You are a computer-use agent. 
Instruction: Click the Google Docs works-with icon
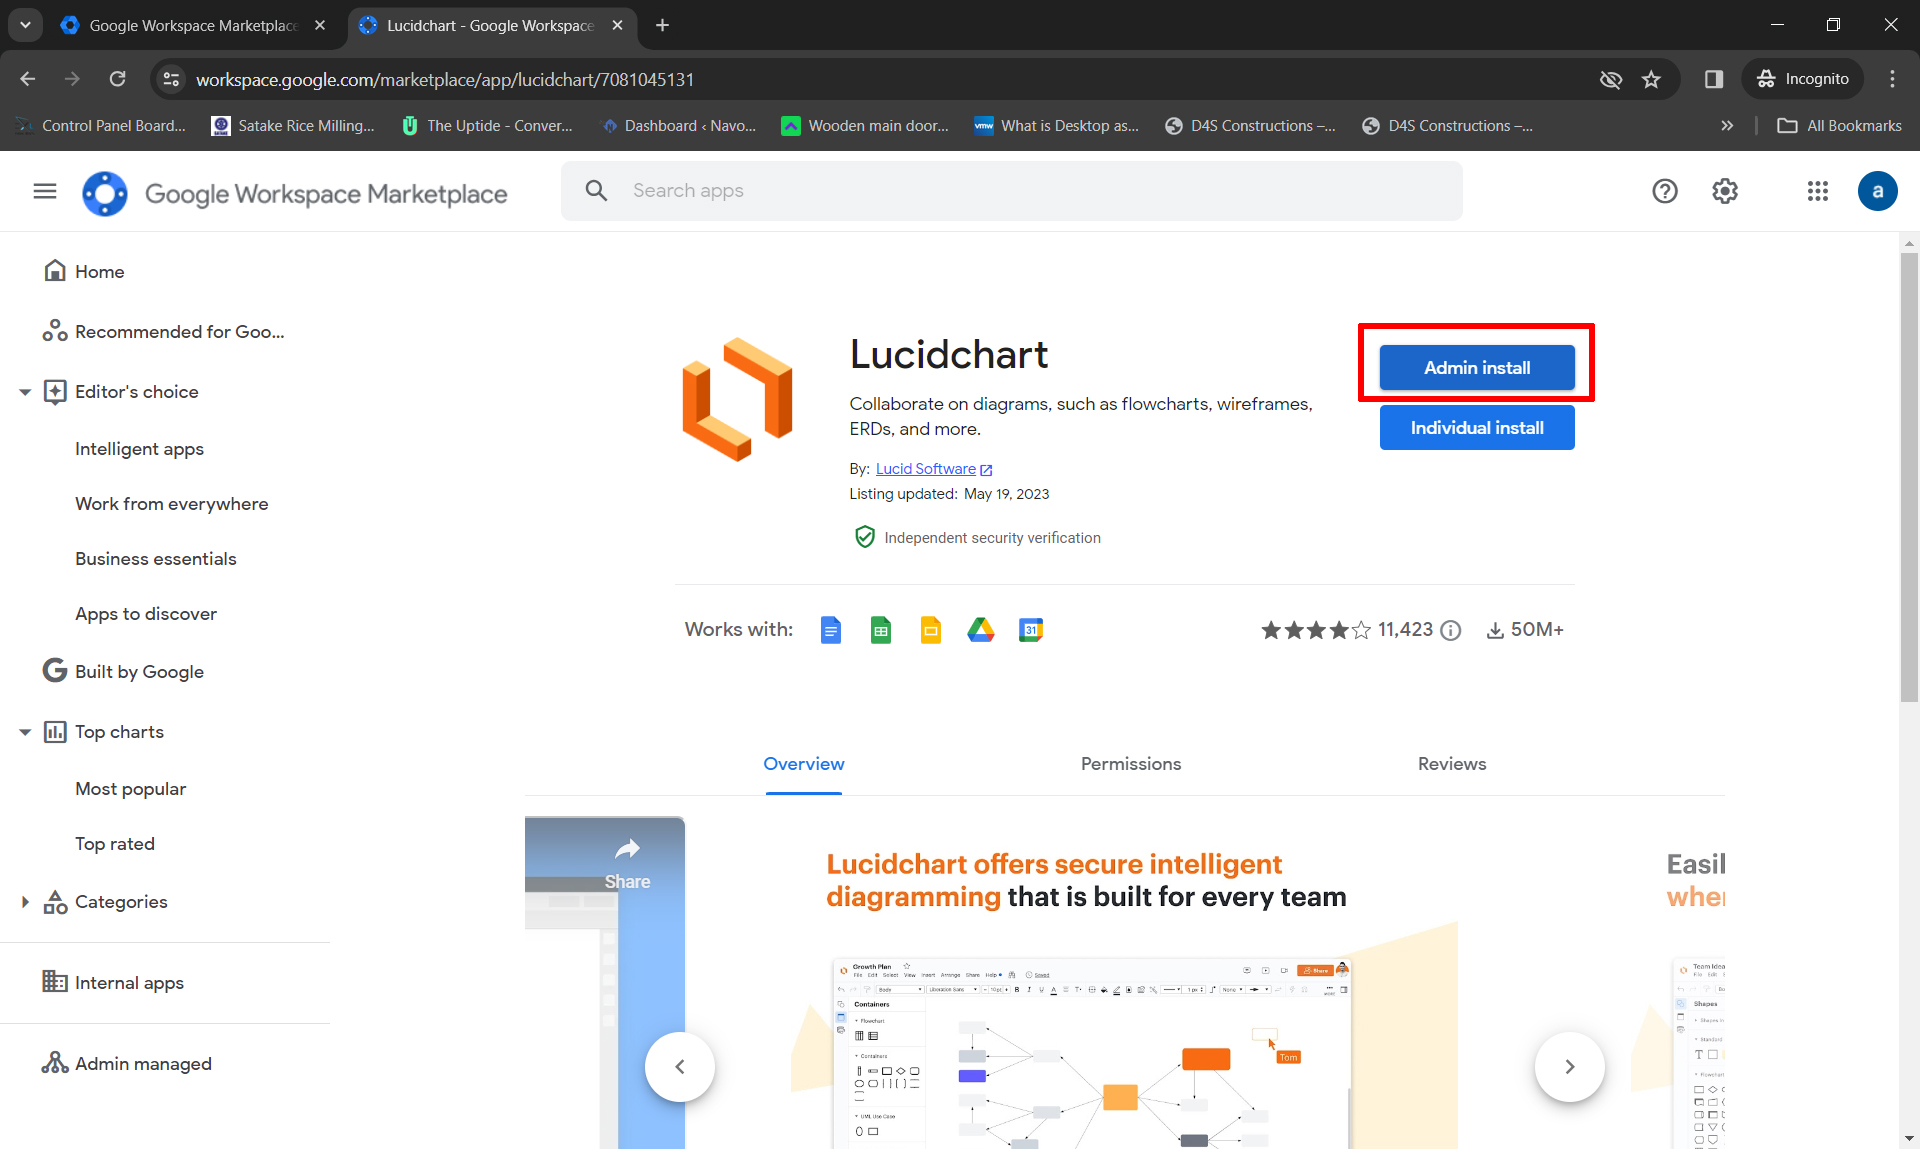[830, 630]
